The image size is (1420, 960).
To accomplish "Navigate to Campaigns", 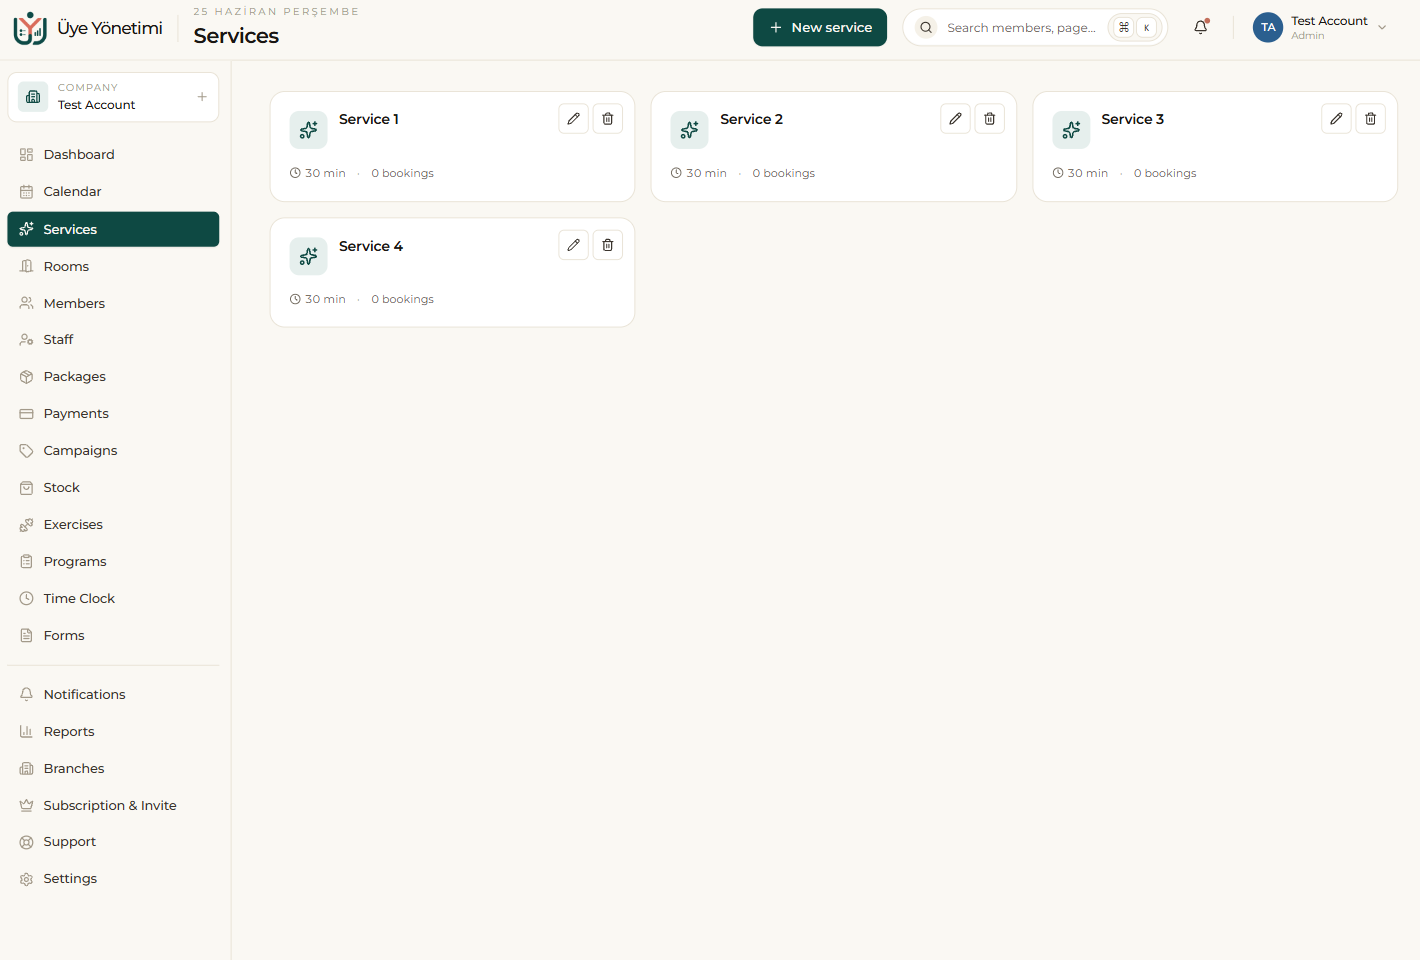I will tap(113, 451).
